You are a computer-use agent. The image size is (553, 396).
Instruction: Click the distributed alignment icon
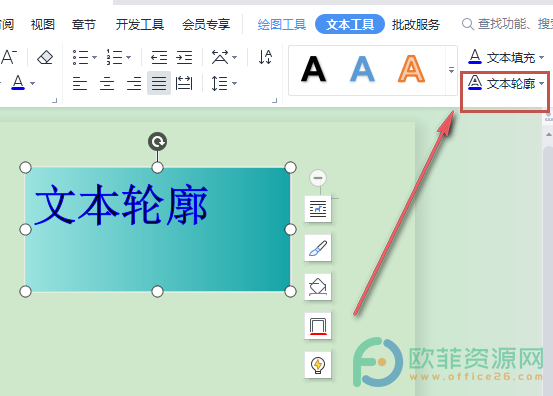click(184, 84)
